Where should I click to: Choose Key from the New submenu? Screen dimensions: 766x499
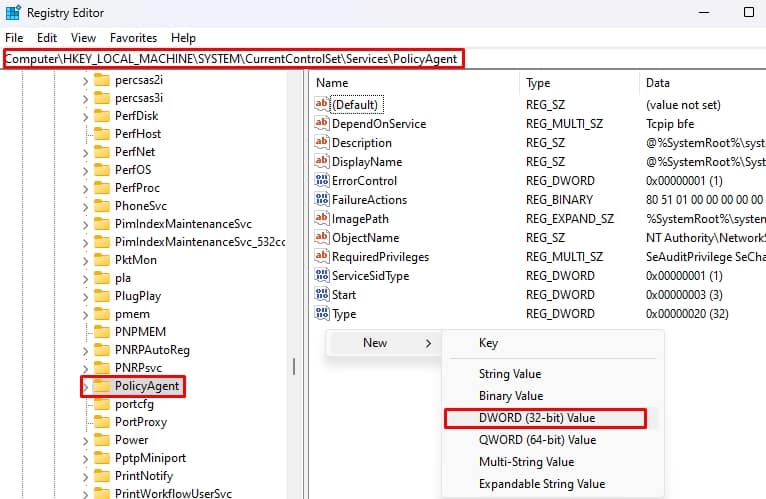[553, 343]
